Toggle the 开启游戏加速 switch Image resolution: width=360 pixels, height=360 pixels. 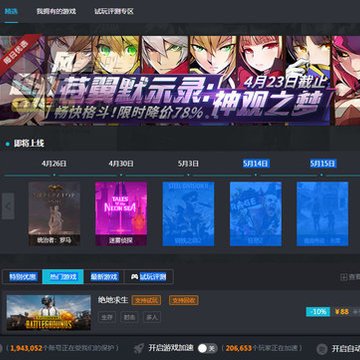tap(207, 349)
